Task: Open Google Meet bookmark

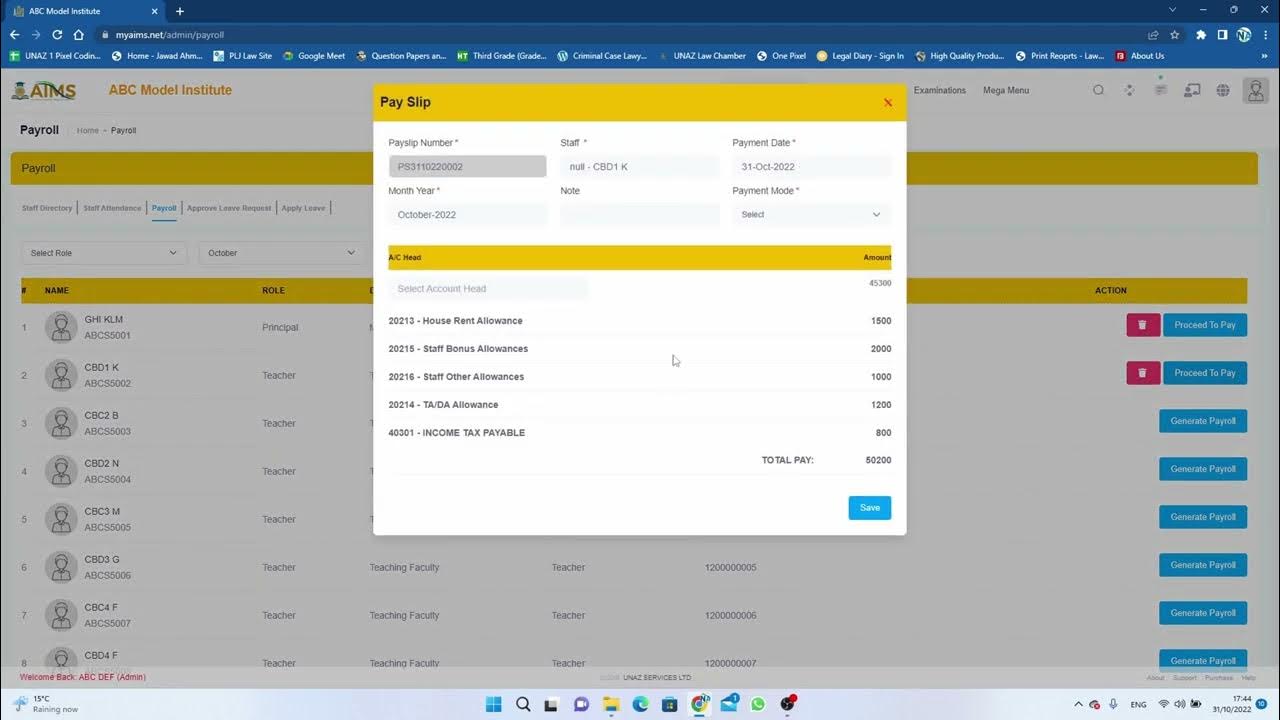Action: coord(314,56)
